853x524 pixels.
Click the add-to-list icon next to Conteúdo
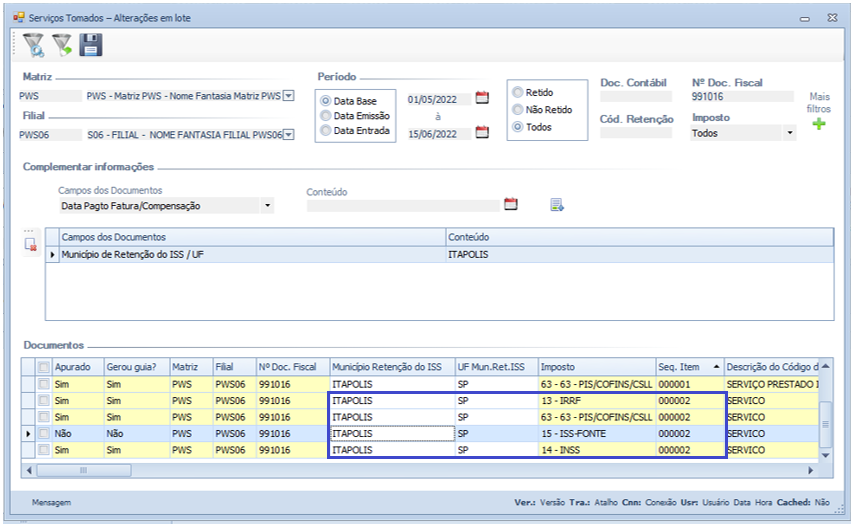tap(557, 205)
